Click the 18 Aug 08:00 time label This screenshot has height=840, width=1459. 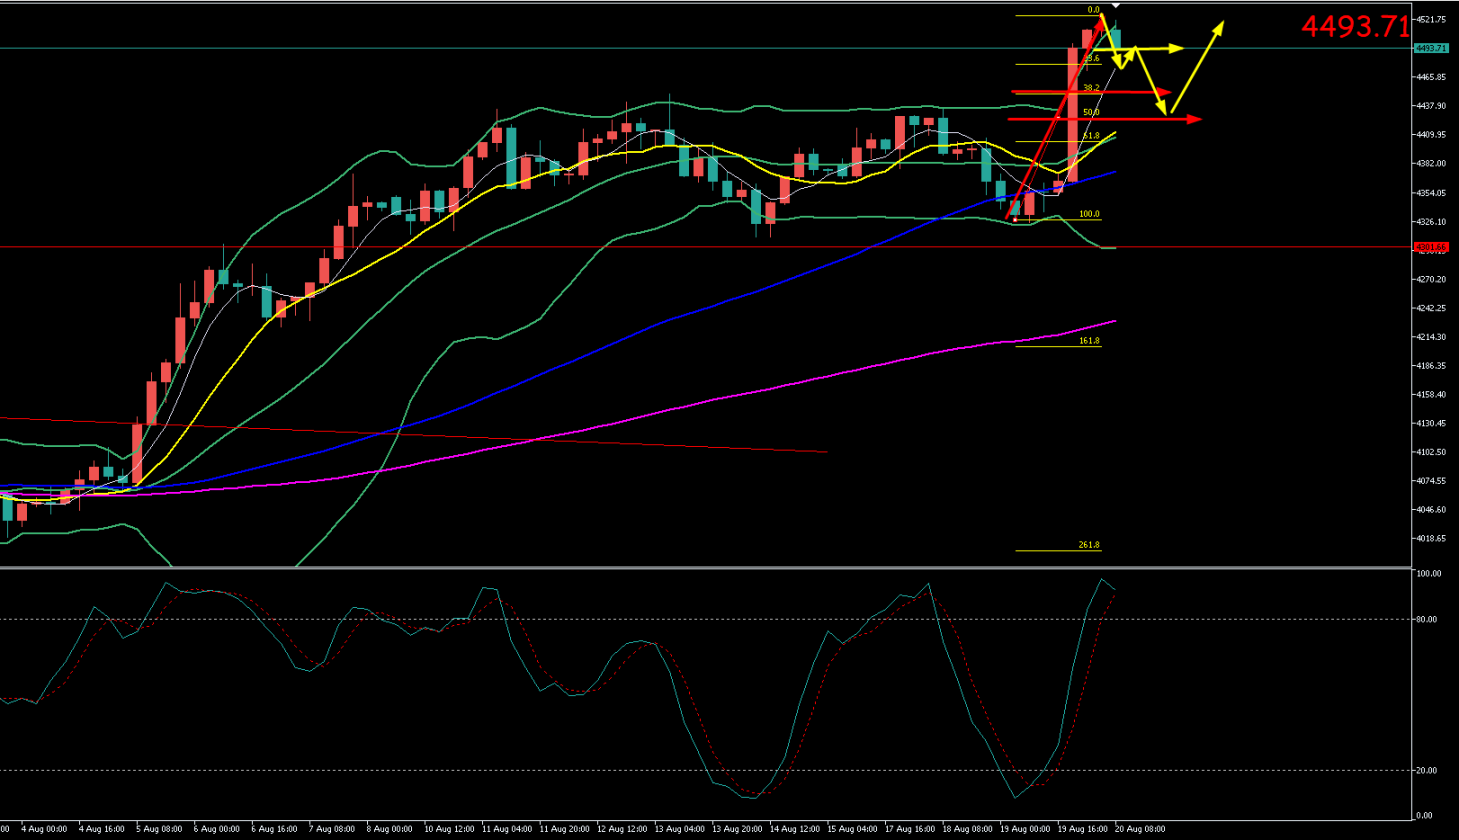(x=967, y=829)
